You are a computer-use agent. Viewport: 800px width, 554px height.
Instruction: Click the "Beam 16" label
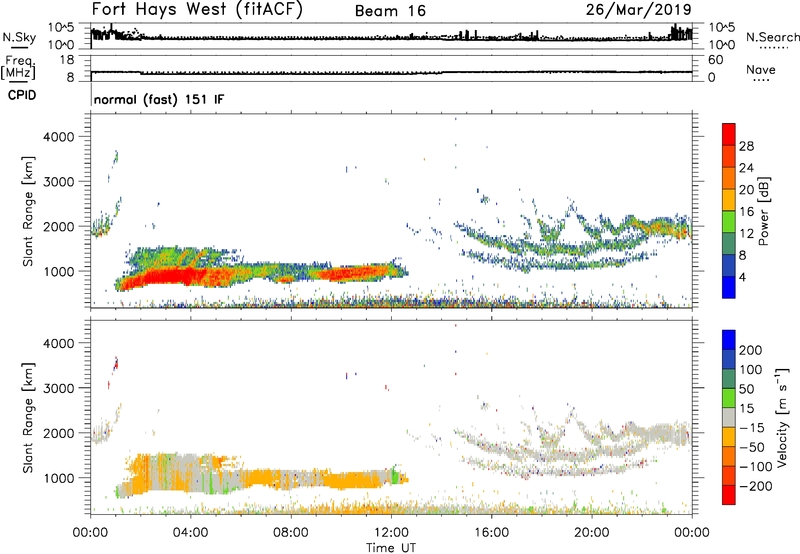click(390, 11)
